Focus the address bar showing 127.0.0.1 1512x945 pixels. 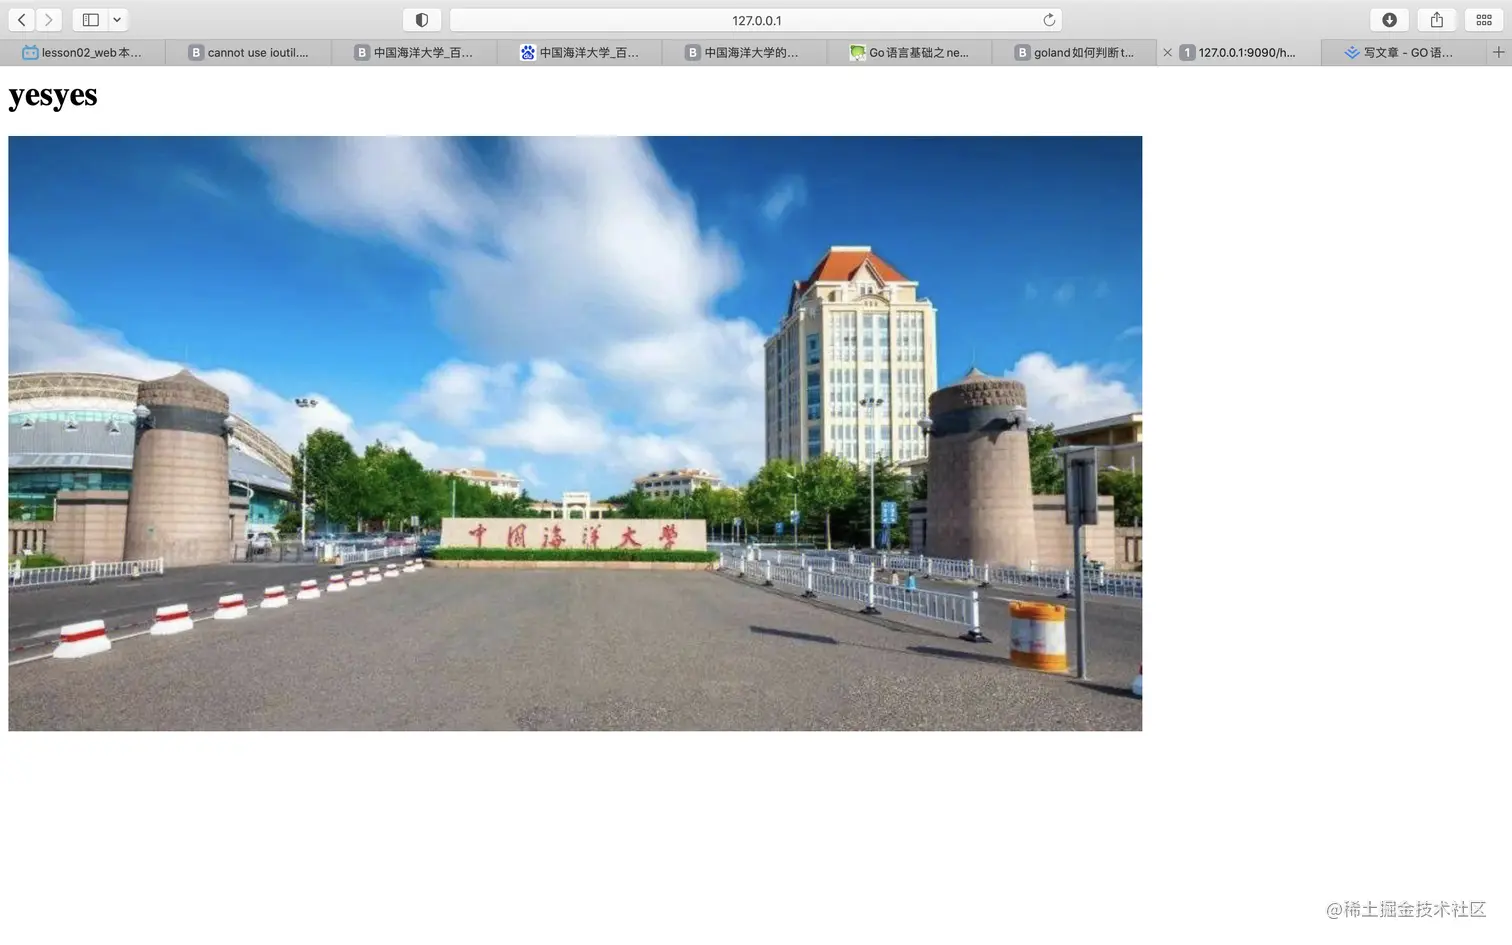tap(756, 20)
